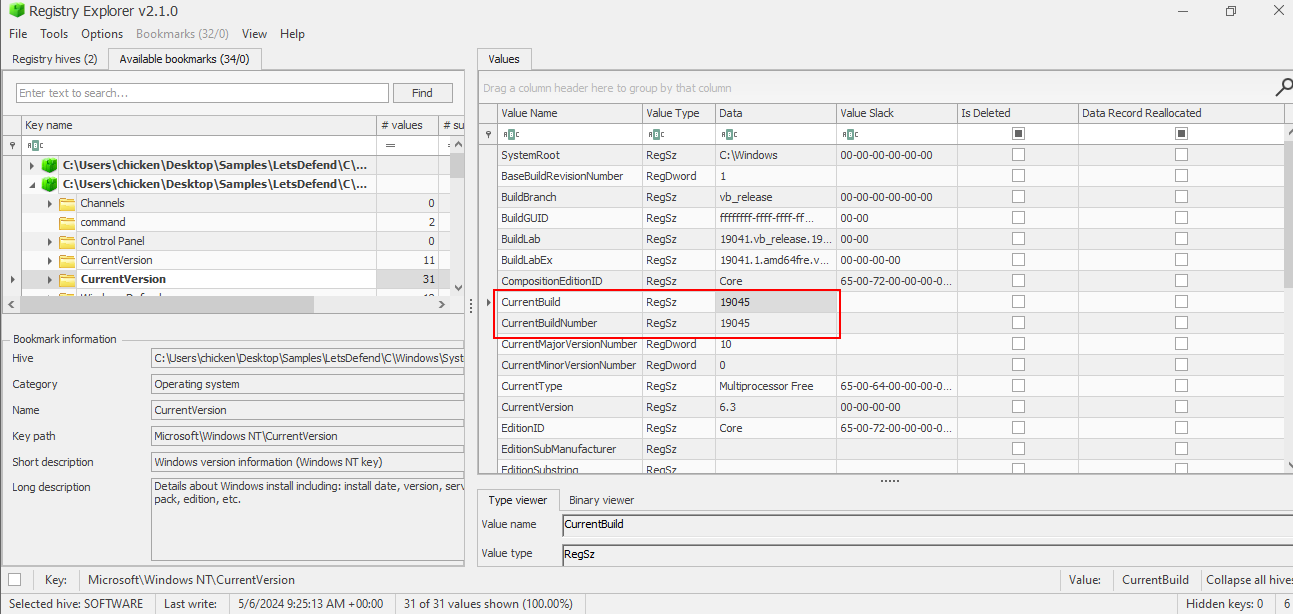
Task: Click the Control Panel folder icon
Action: (67, 241)
